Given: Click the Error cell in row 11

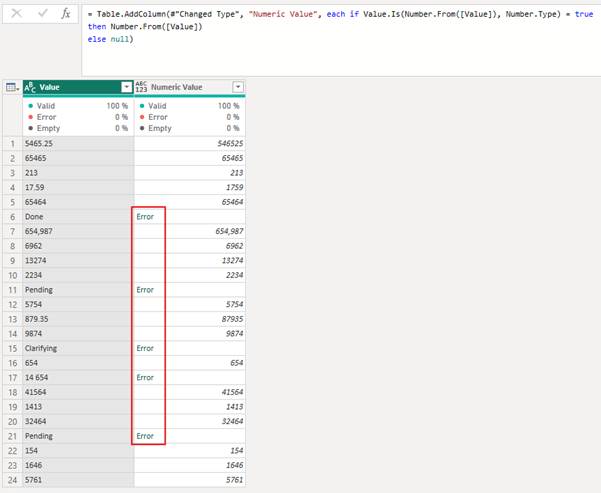Looking at the screenshot, I should pos(146,289).
